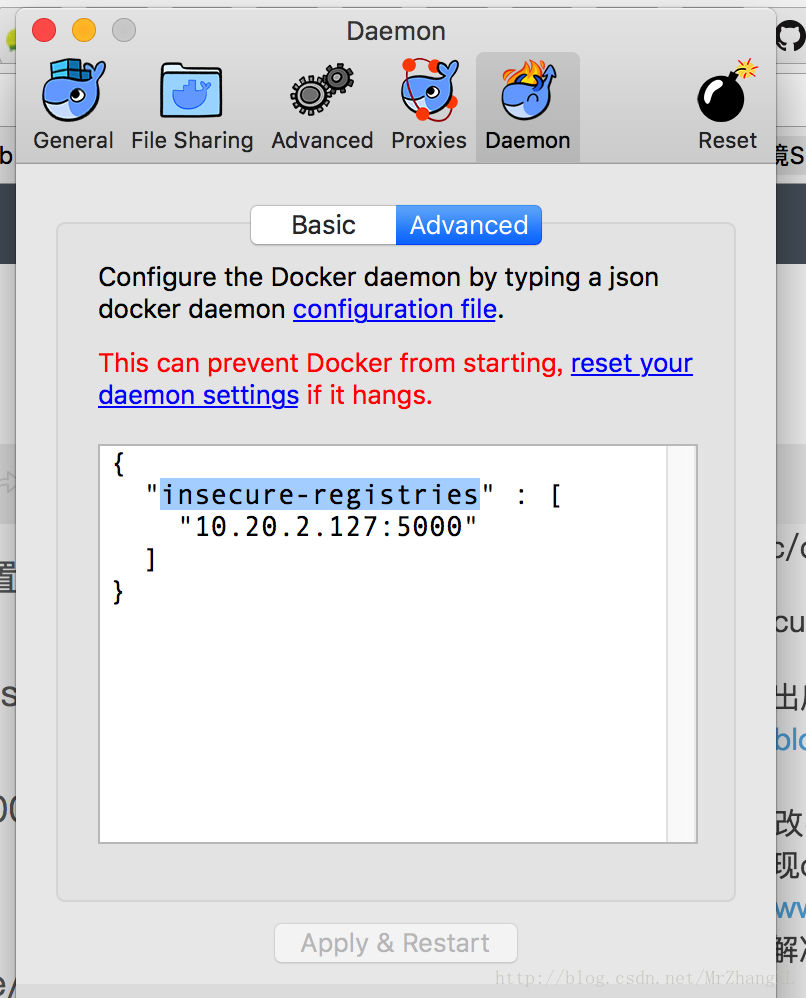Image resolution: width=806 pixels, height=998 pixels.
Task: Open the configuration file link
Action: (x=394, y=309)
